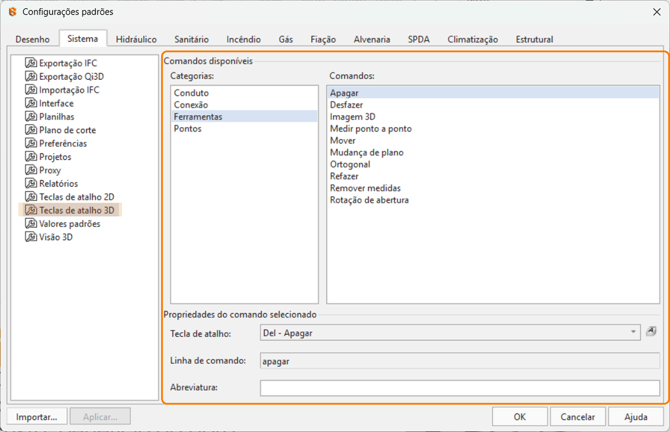The height and width of the screenshot is (432, 670).
Task: Click the Importação IFC tree icon
Action: [31, 90]
